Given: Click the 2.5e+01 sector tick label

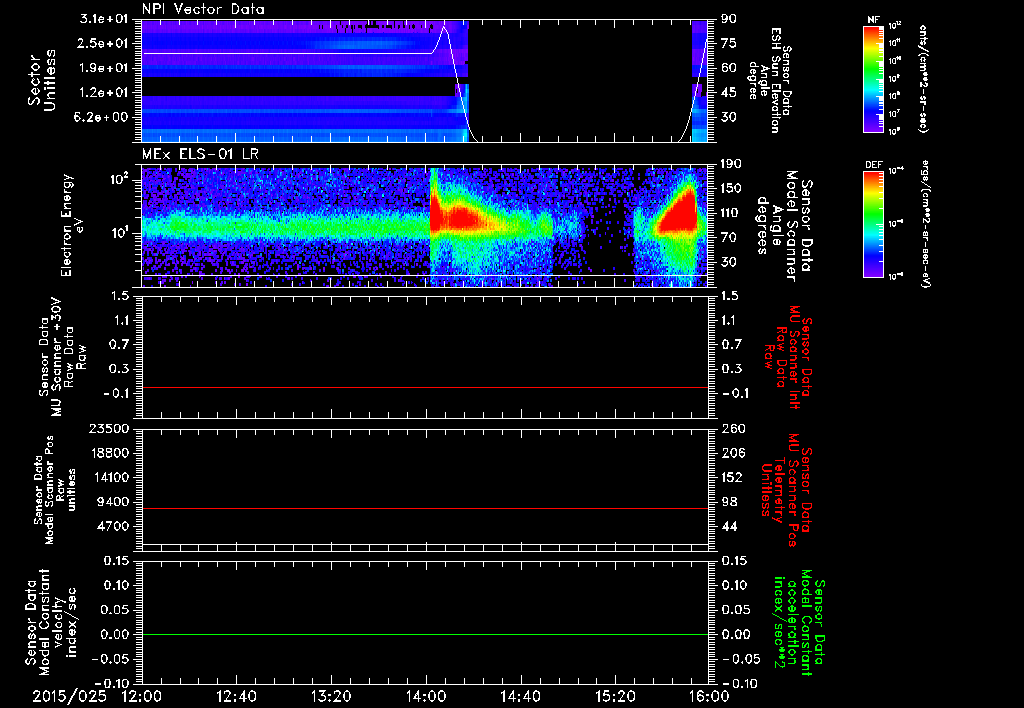Looking at the screenshot, I should click(104, 43).
